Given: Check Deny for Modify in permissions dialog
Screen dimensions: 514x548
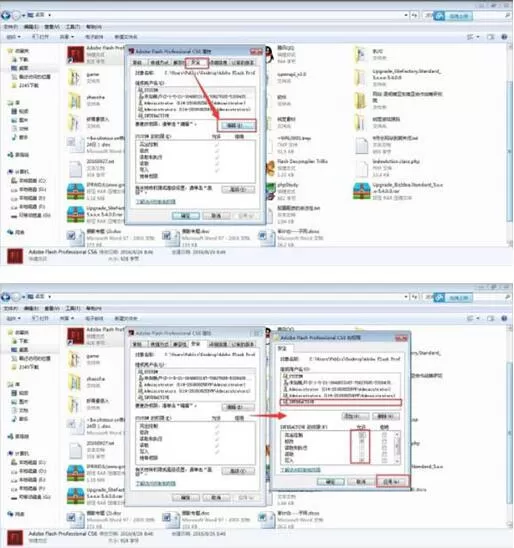Looking at the screenshot, I should coord(384,441).
